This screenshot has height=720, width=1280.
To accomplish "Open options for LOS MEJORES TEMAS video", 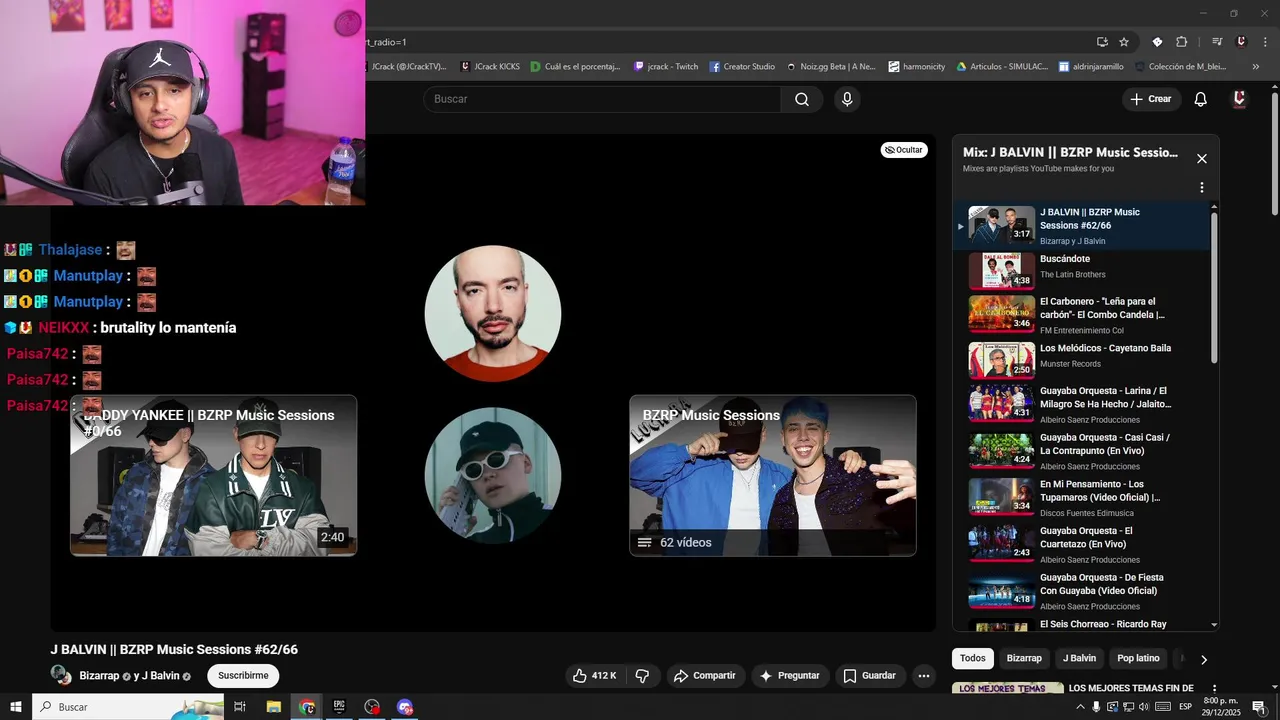I will pyautogui.click(x=1214, y=689).
